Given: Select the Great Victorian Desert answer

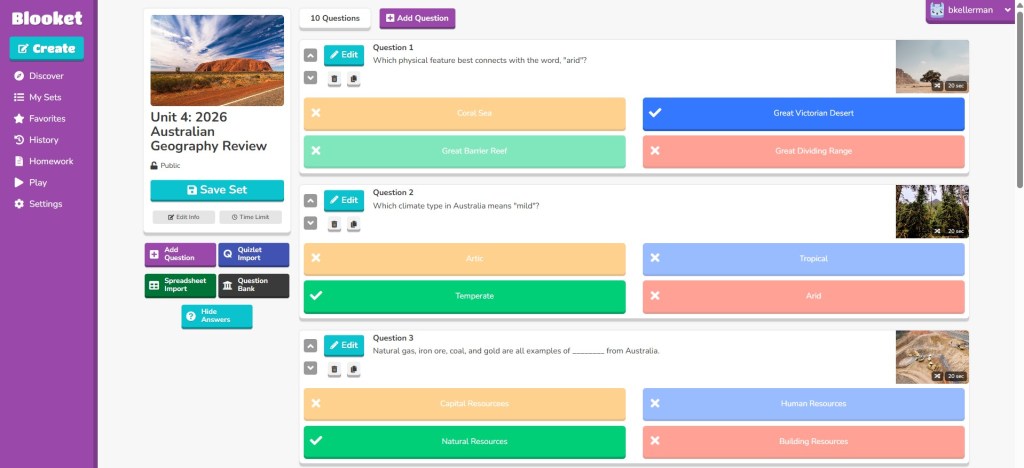Looking at the screenshot, I should pos(803,114).
